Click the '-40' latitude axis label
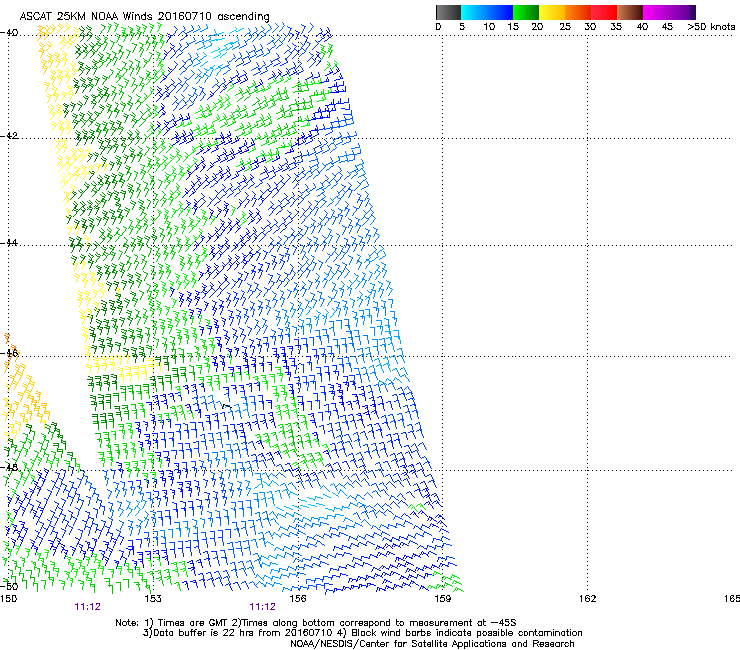This screenshot has width=740, height=650. [9, 33]
